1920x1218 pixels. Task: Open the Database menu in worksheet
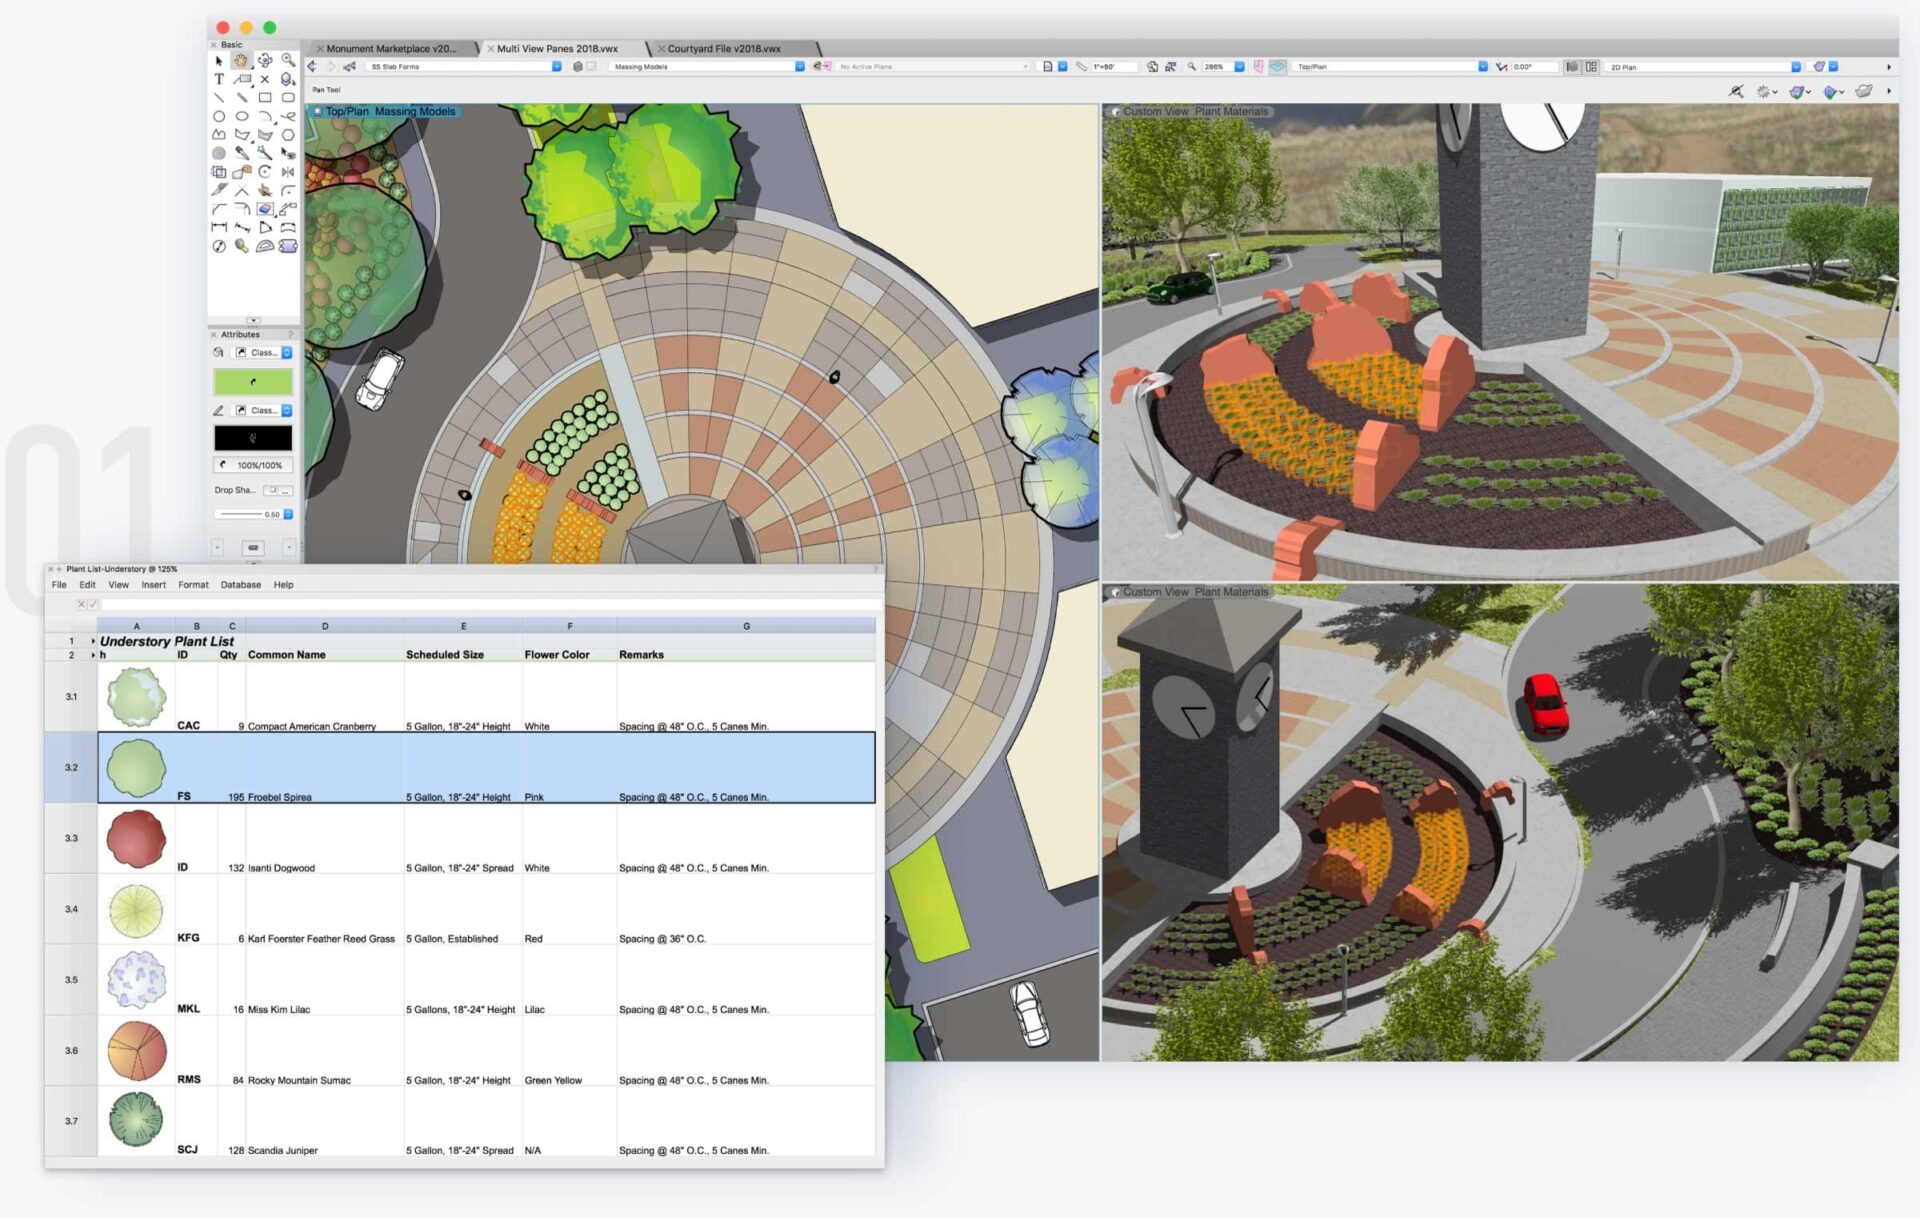(x=241, y=585)
